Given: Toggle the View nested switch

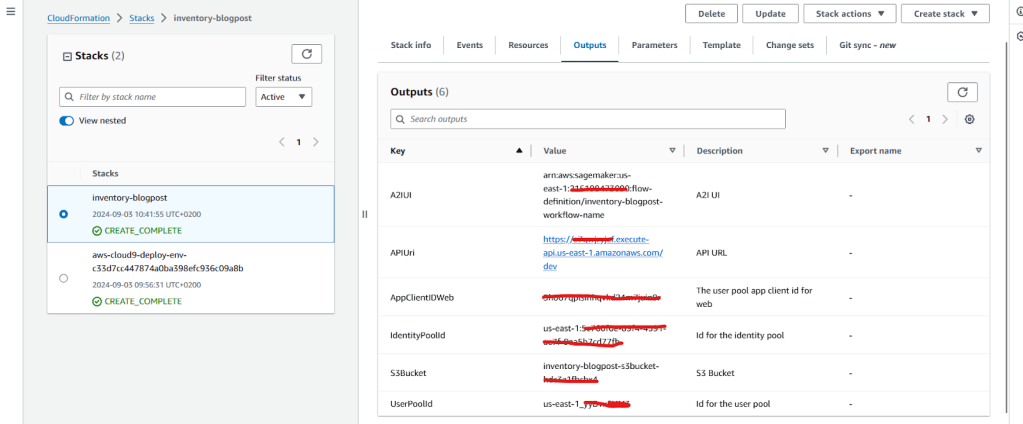Looking at the screenshot, I should (x=67, y=121).
